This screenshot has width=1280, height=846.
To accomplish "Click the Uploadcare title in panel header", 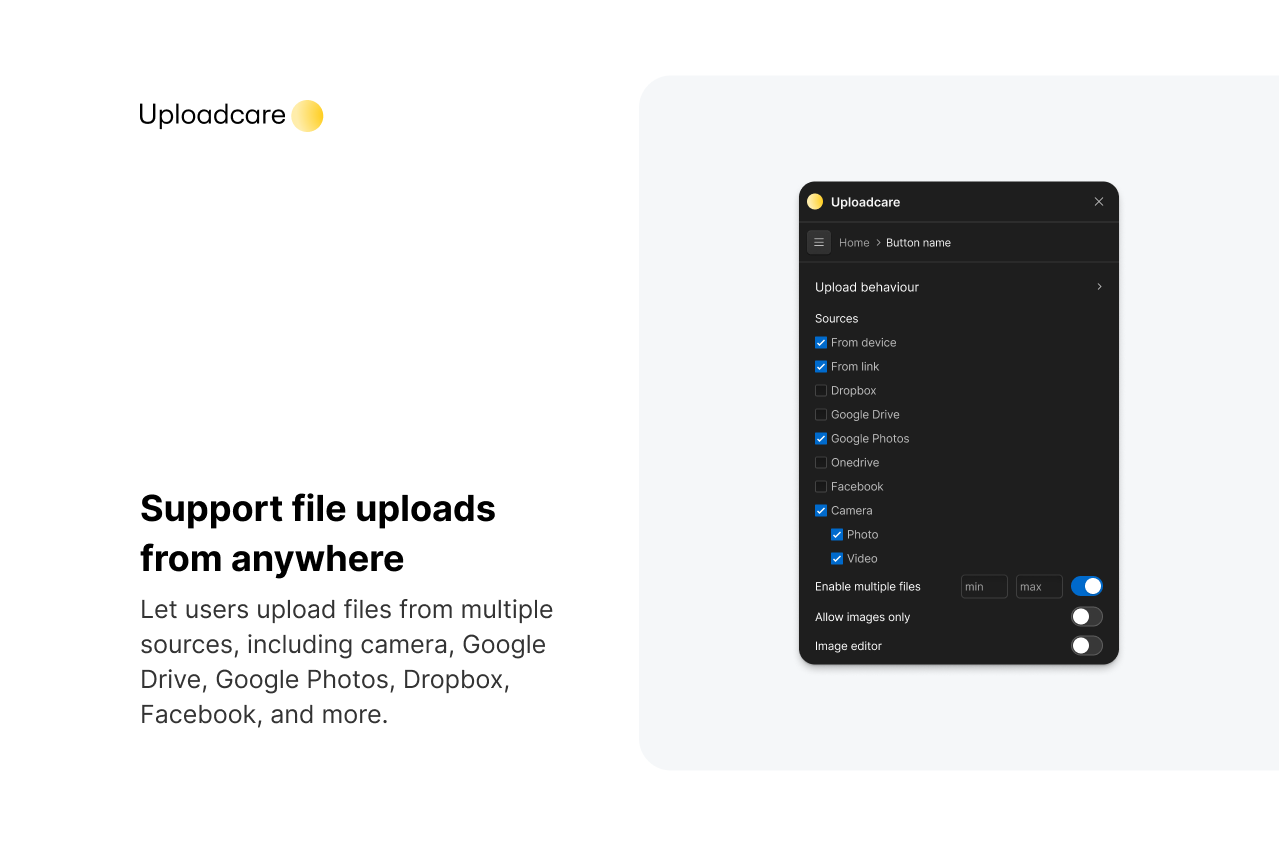I will [x=865, y=202].
